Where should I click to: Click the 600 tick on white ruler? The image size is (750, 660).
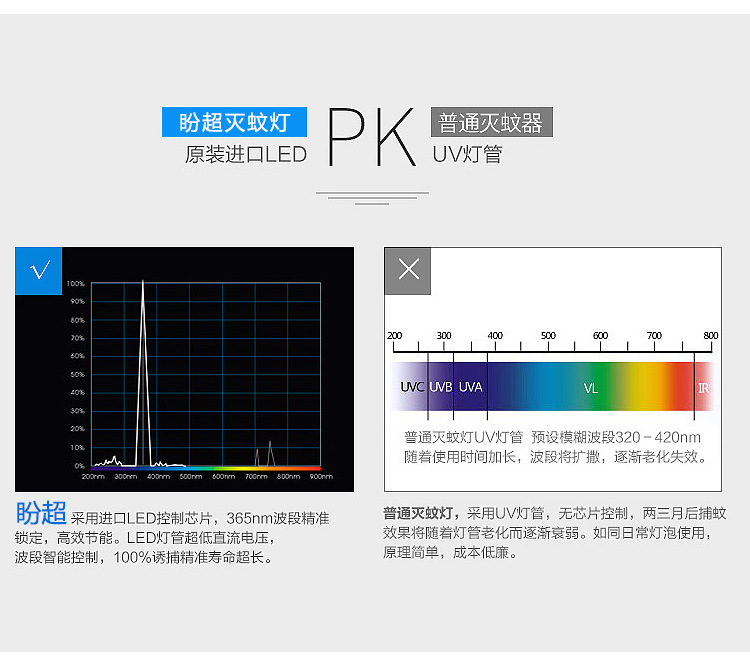pyautogui.click(x=600, y=335)
